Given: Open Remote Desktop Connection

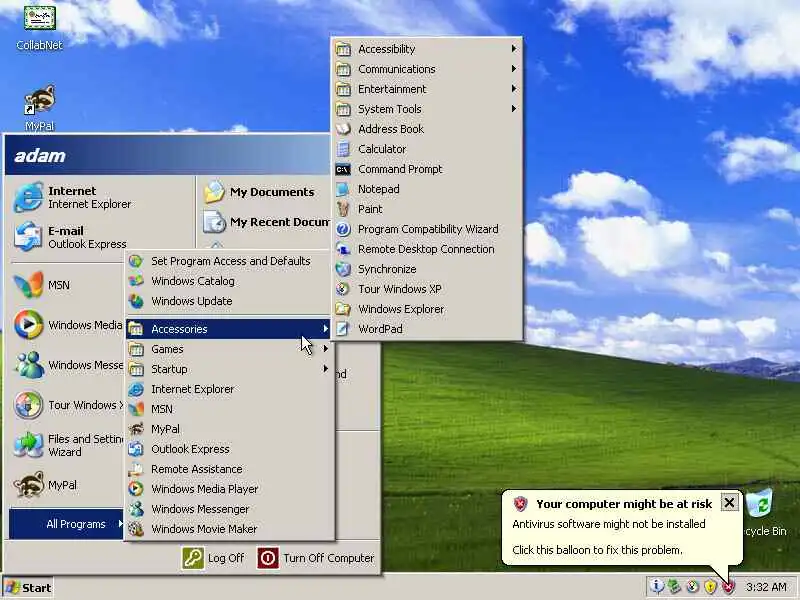Looking at the screenshot, I should coord(428,249).
